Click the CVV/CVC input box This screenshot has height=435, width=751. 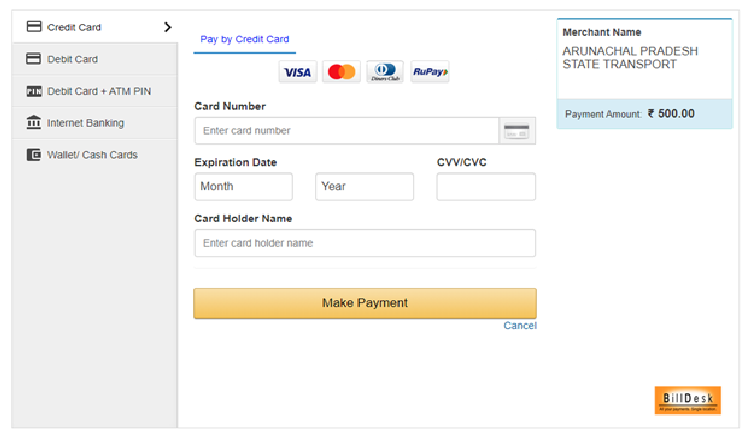pos(486,187)
